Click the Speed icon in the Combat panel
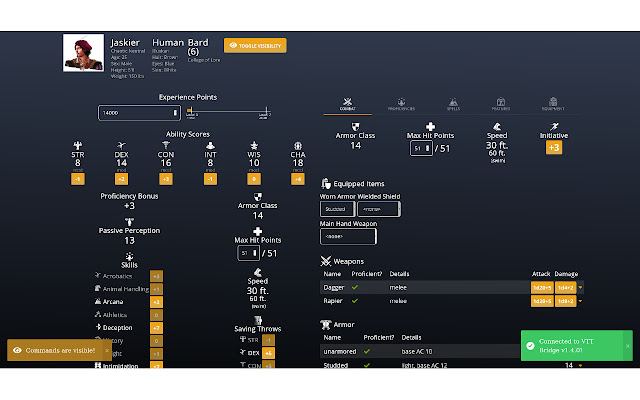This screenshot has width=640, height=400. point(497,127)
